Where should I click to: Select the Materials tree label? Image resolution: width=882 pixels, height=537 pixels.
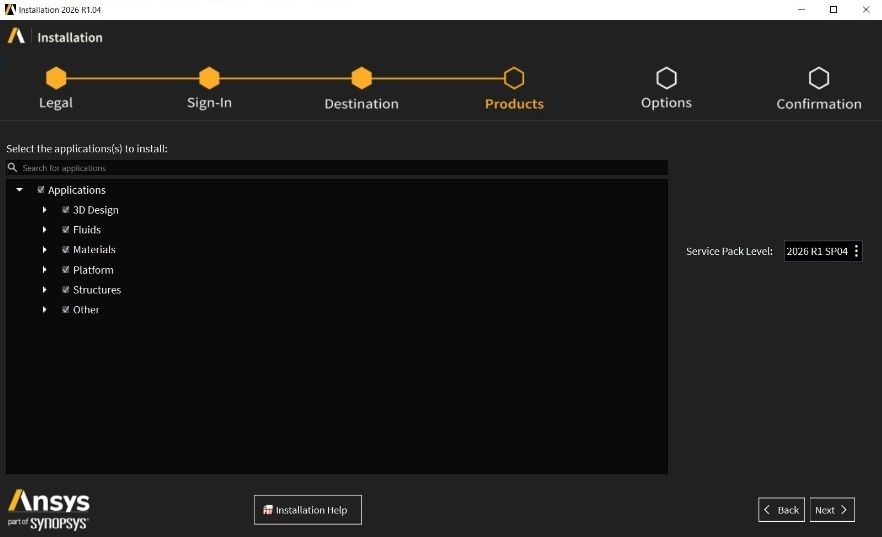point(94,250)
